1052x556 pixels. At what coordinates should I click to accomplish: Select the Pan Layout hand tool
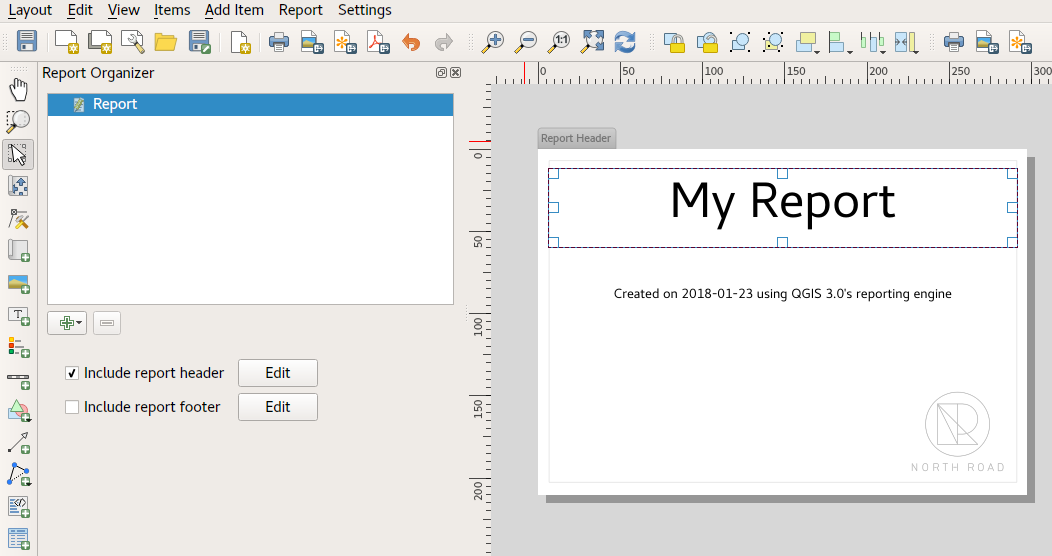(x=18, y=91)
